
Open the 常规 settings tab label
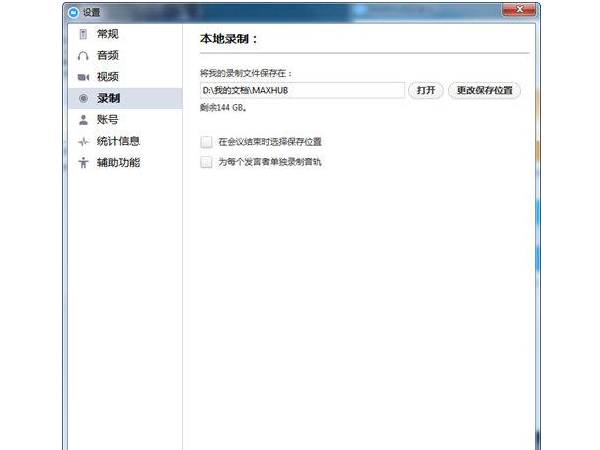108,35
